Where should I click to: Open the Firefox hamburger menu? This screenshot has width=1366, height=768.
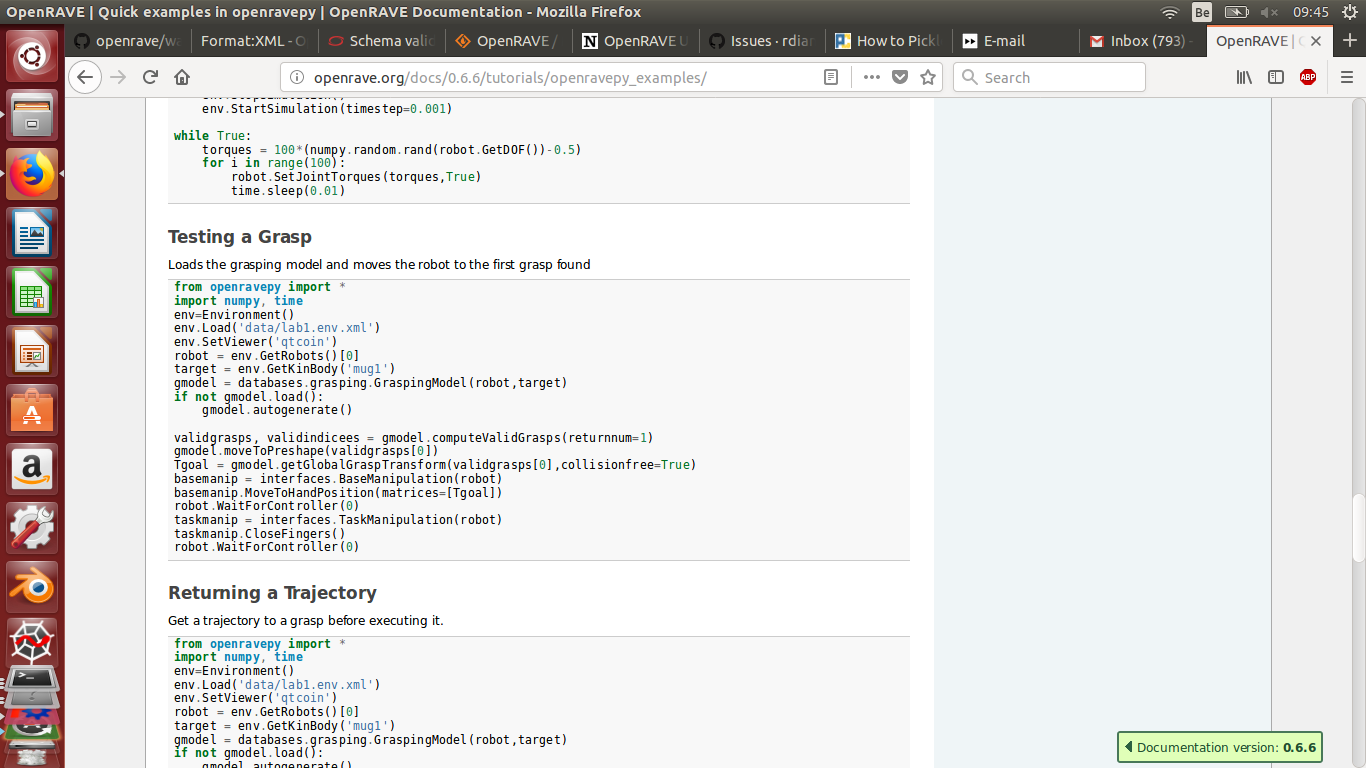pyautogui.click(x=1347, y=77)
